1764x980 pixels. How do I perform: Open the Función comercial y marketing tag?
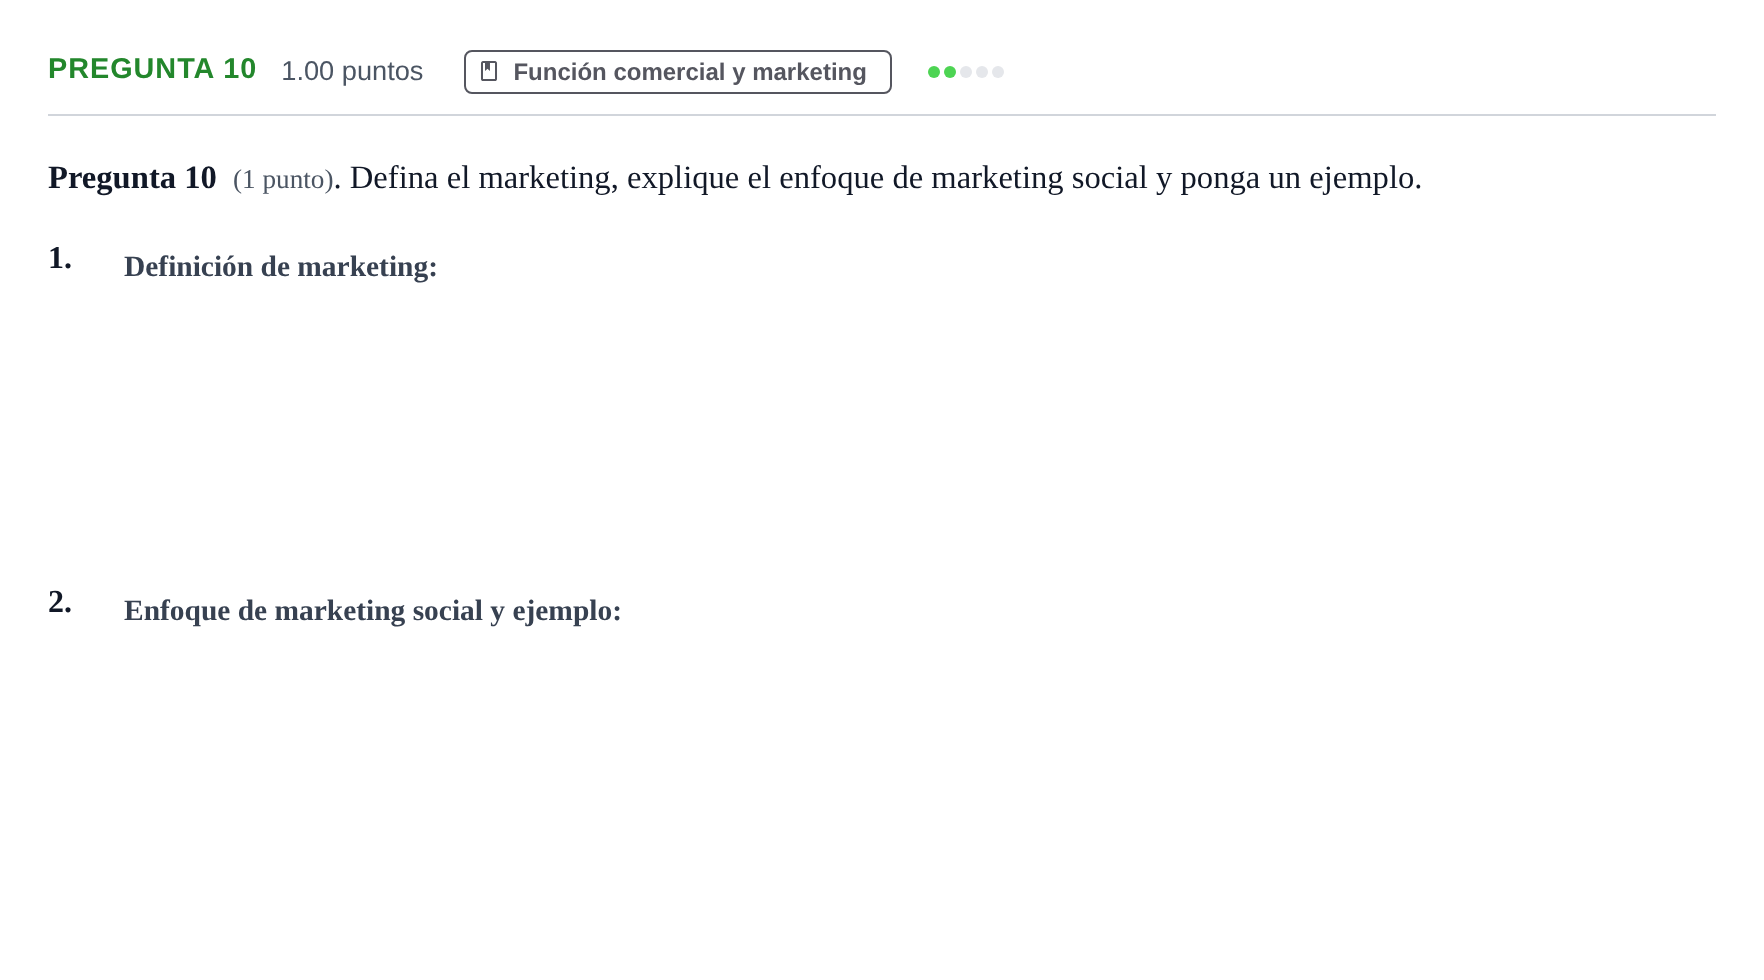click(x=678, y=72)
